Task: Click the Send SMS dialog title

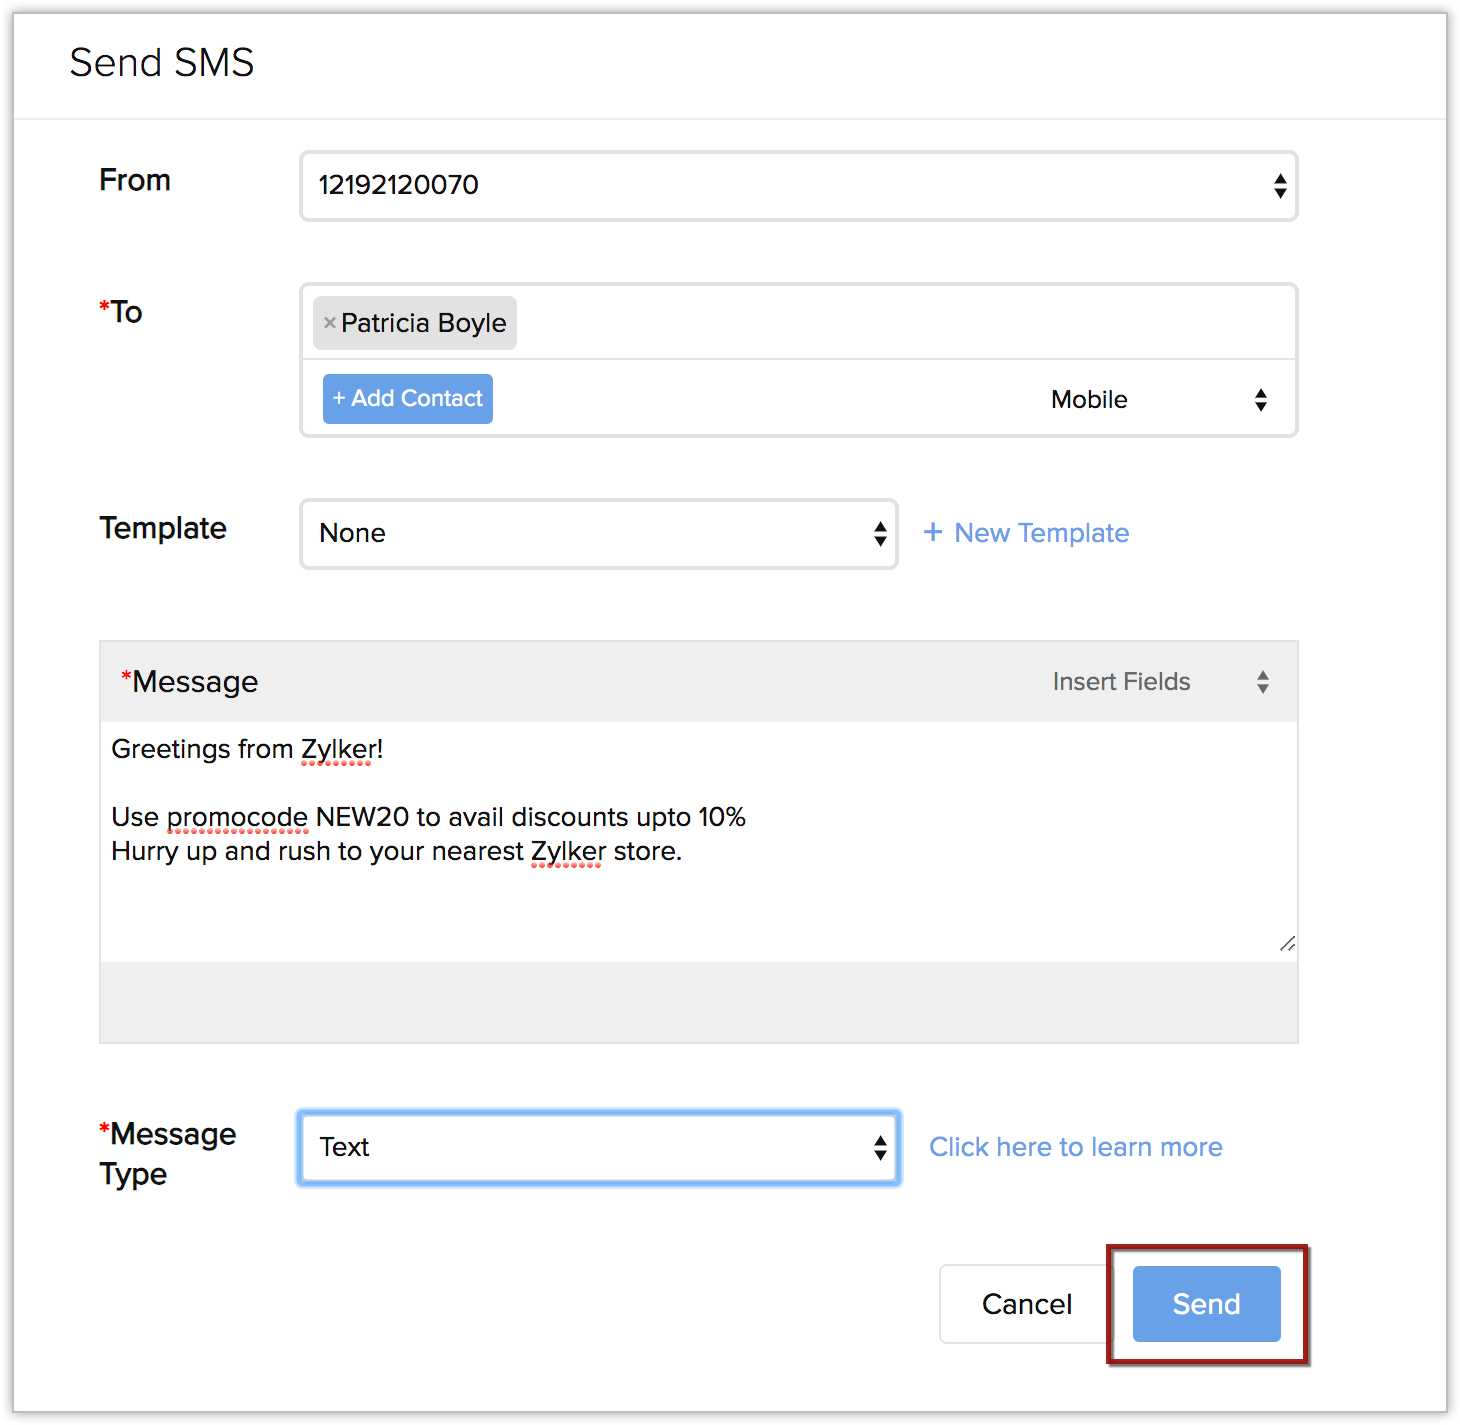Action: (162, 63)
